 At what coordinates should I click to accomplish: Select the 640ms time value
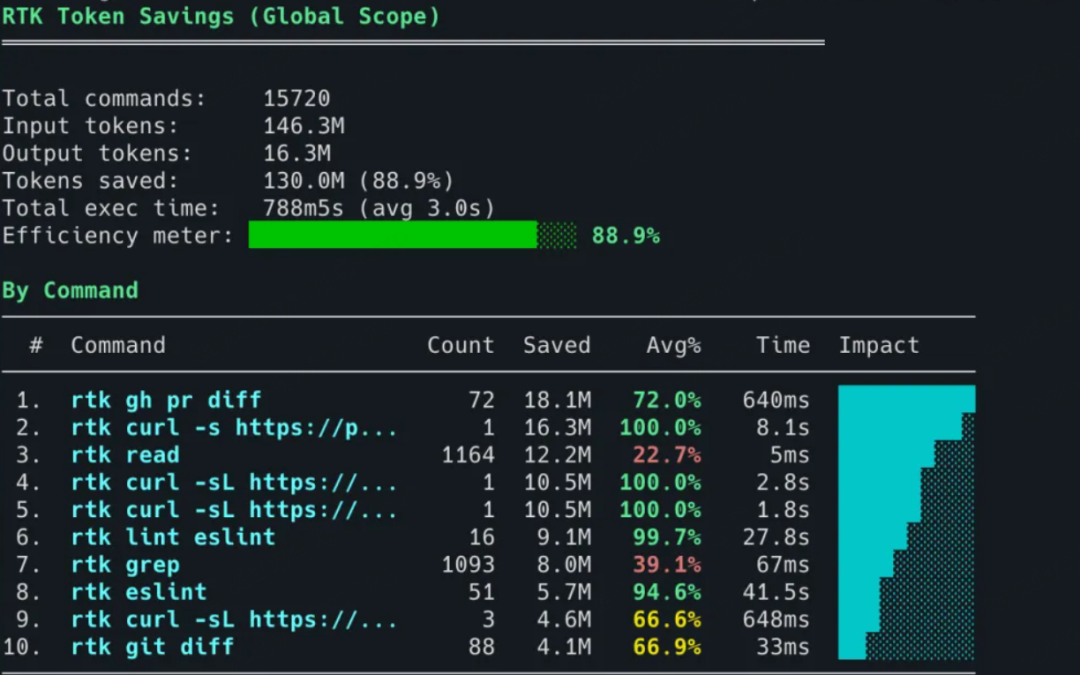pyautogui.click(x=776, y=400)
